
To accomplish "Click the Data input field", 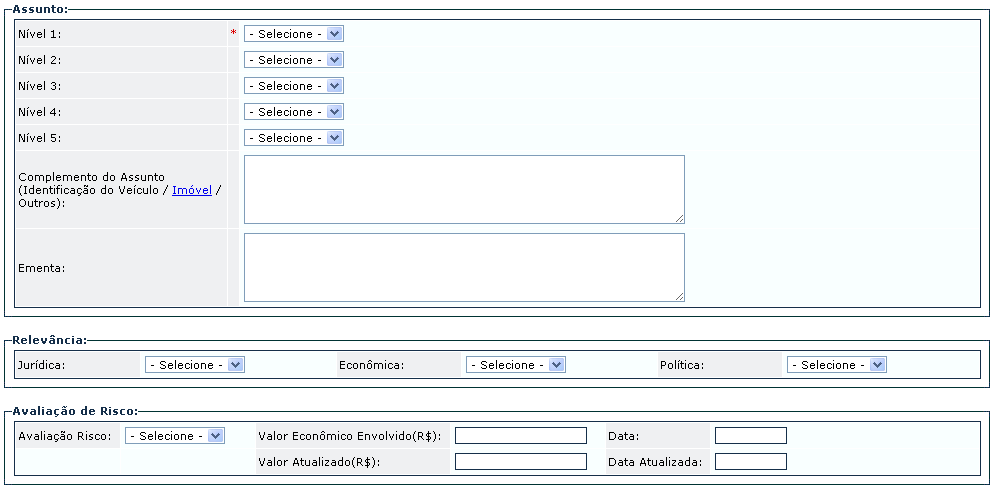I will (x=751, y=436).
